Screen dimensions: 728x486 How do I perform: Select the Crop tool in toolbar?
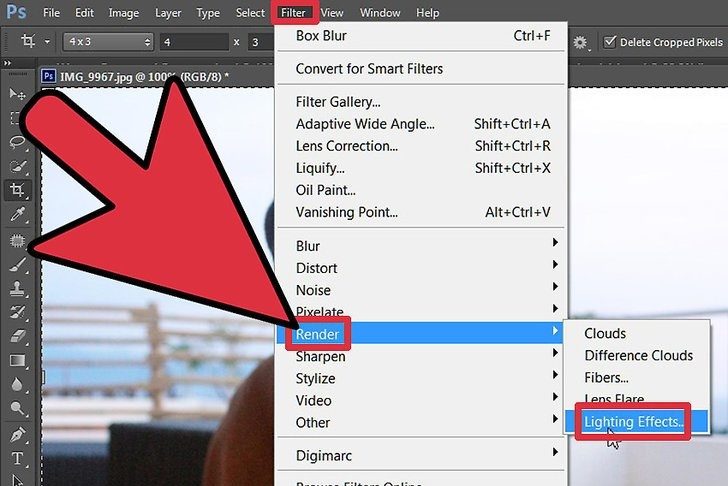tap(17, 191)
